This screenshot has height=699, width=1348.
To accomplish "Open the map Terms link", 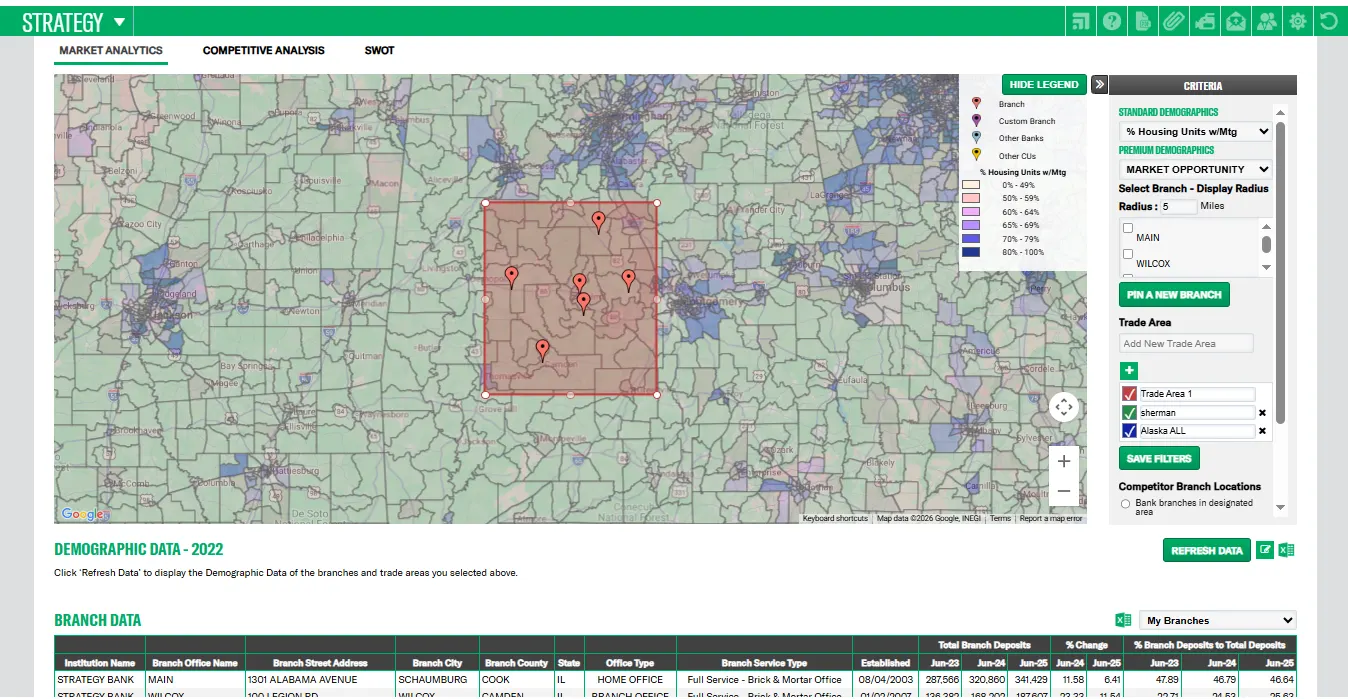I will tap(1000, 518).
